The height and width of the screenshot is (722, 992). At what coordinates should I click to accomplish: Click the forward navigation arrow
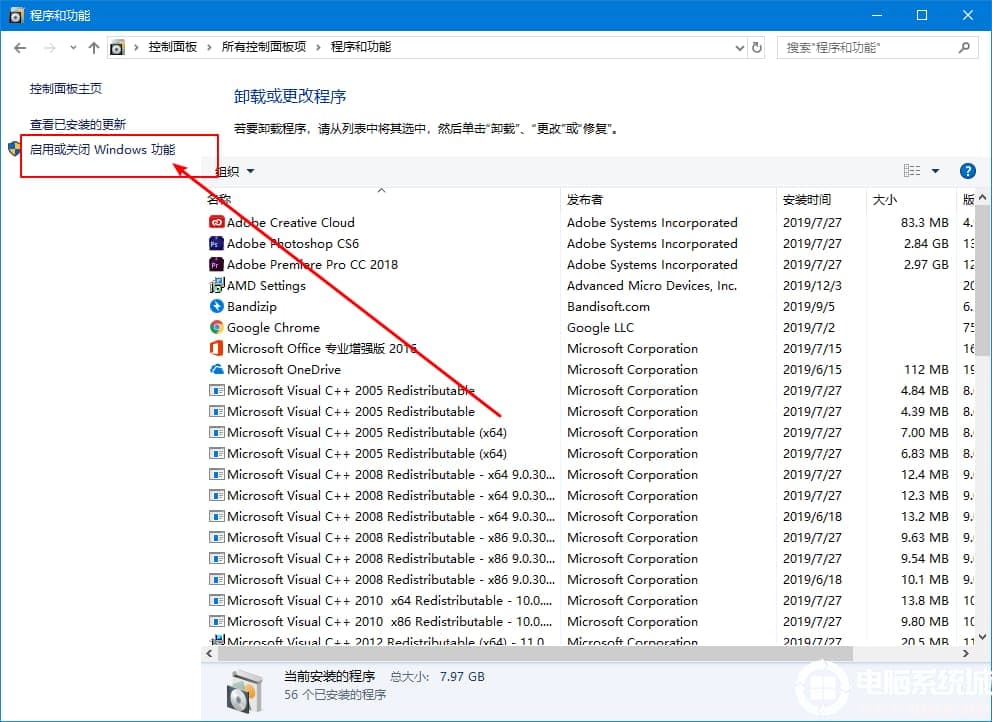(50, 47)
